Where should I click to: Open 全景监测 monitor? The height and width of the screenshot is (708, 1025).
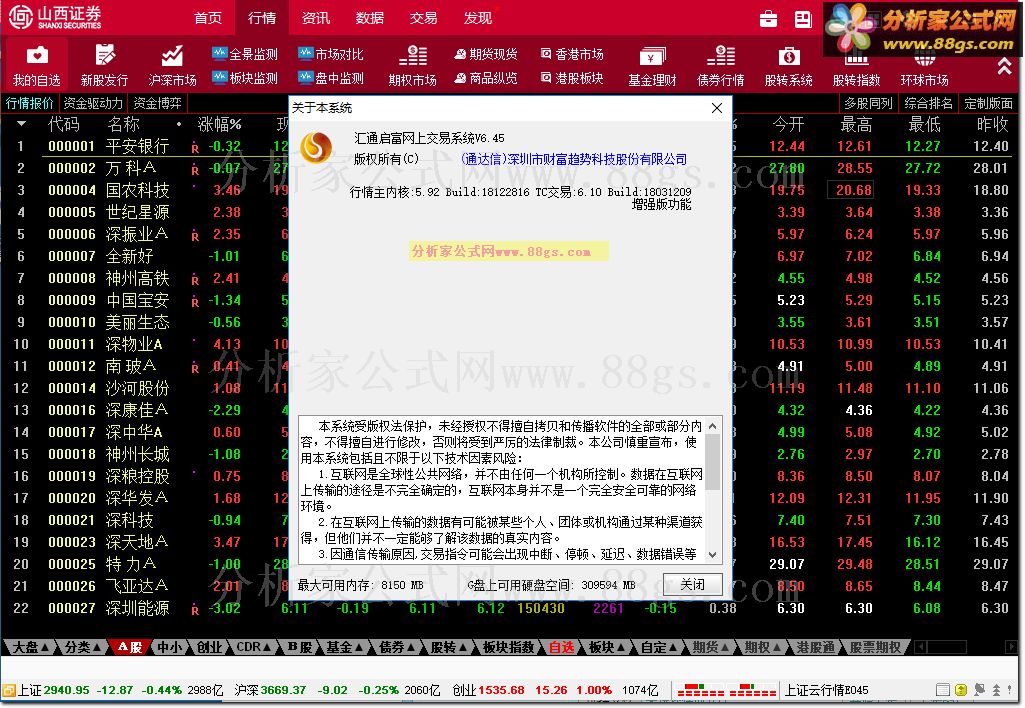[x=245, y=54]
